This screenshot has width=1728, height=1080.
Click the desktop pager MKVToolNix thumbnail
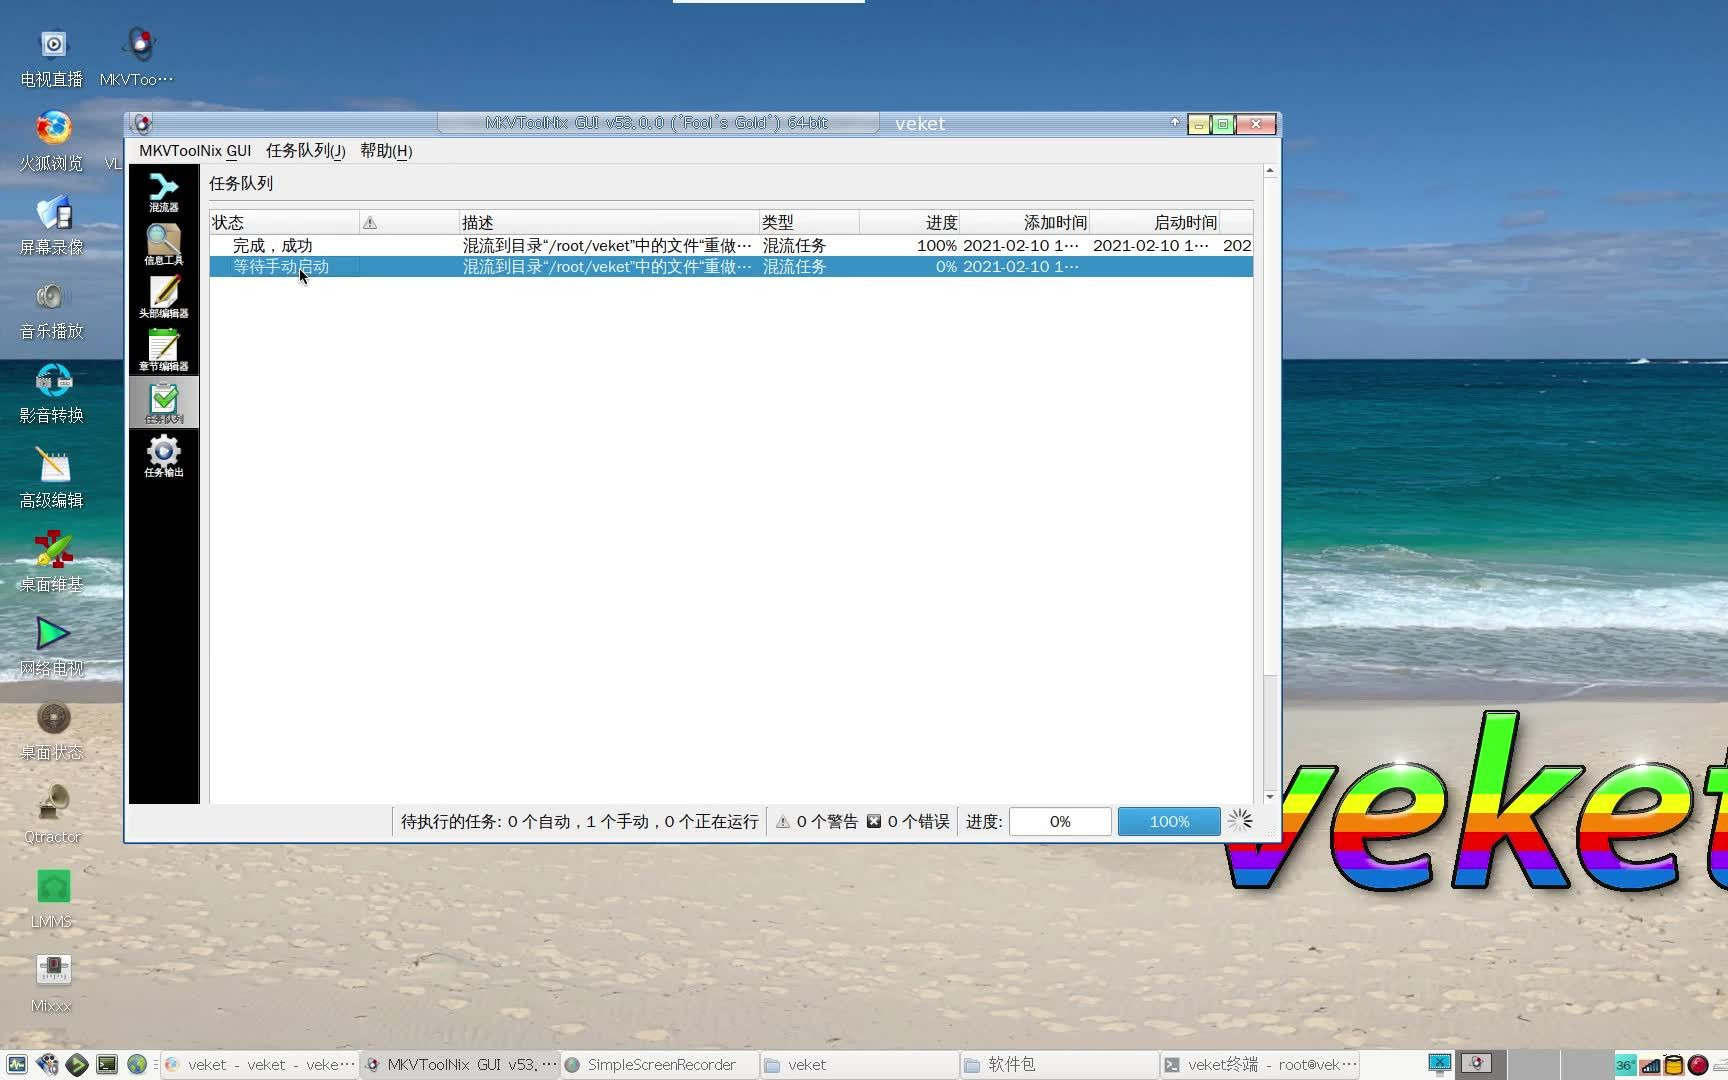click(1476, 1063)
